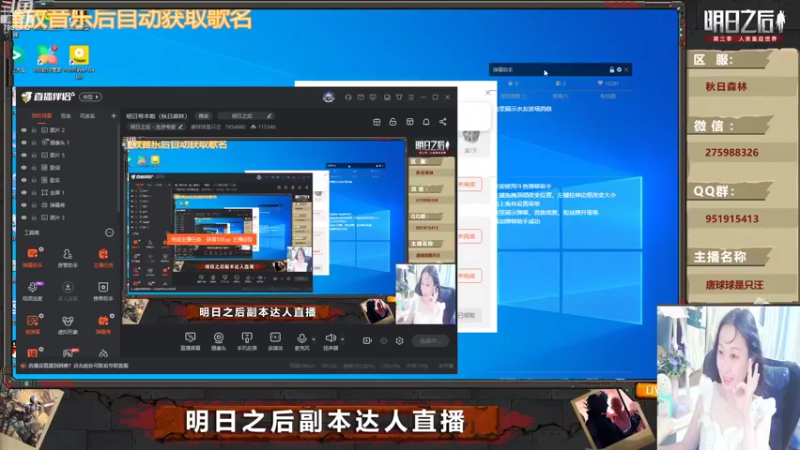Open the 视频连麦 tool
Image resolution: width=800 pixels, height=450 pixels.
click(x=32, y=291)
